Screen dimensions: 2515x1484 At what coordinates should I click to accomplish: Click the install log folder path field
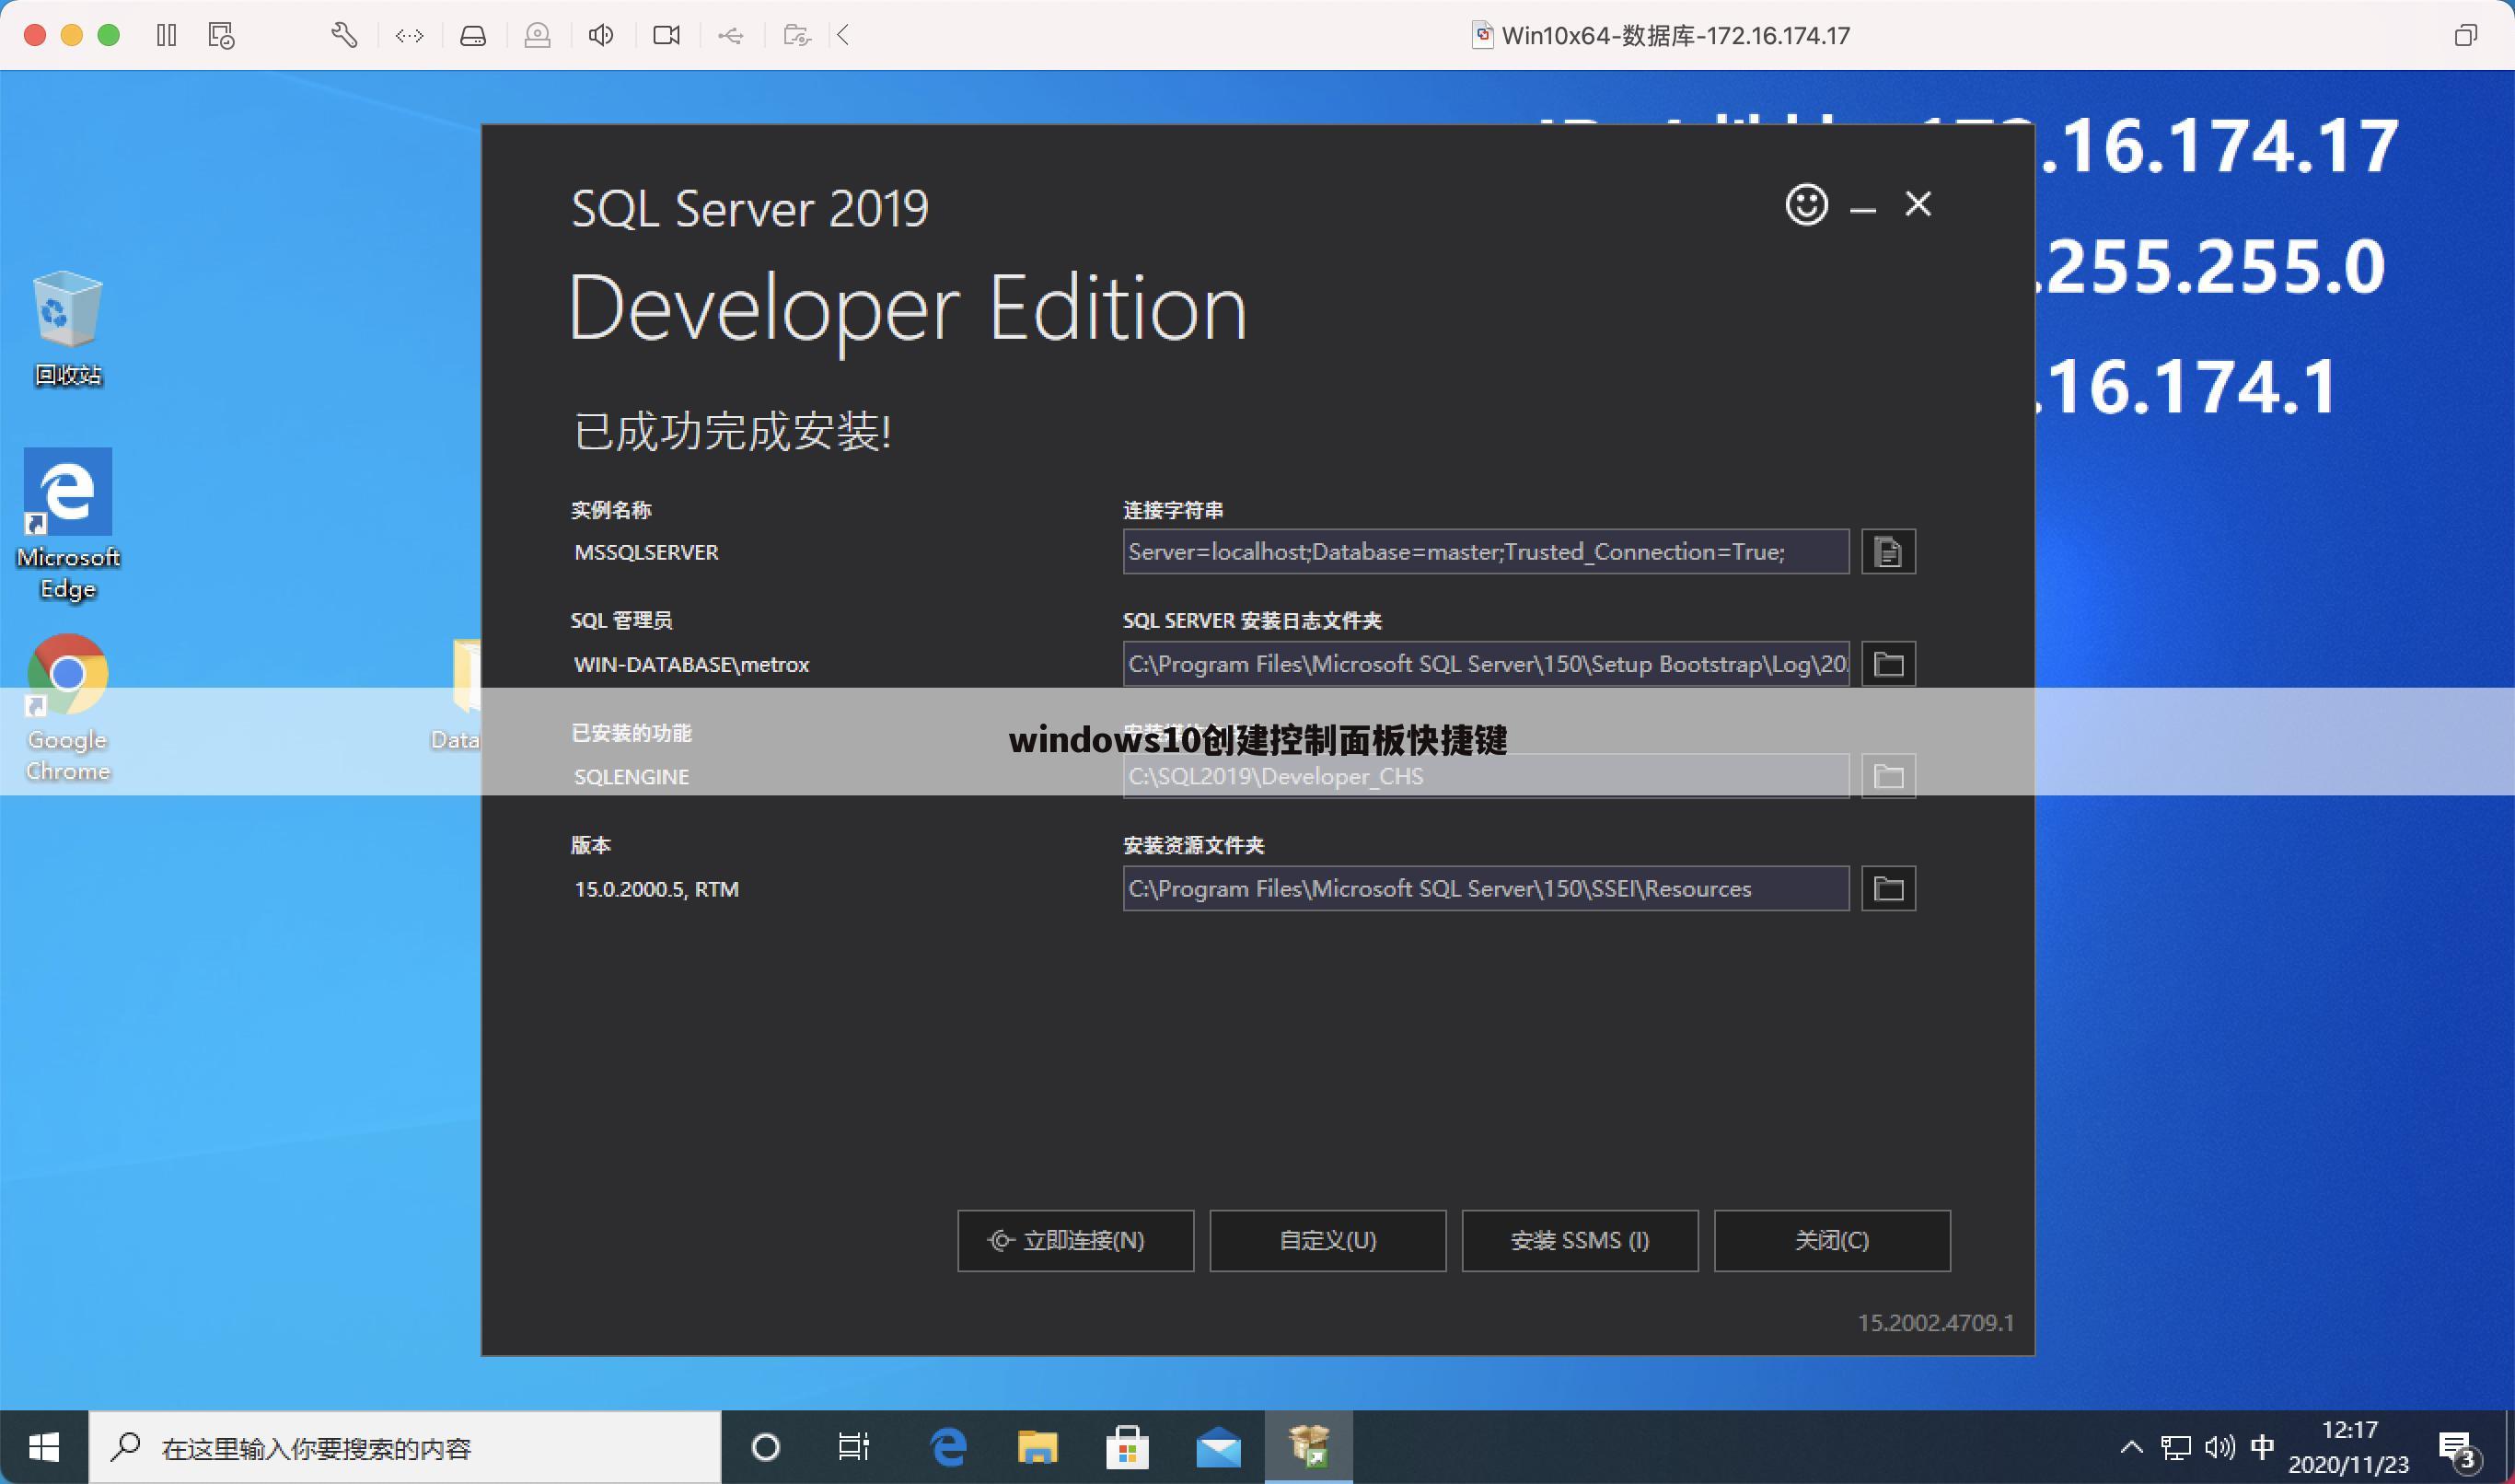(x=1486, y=664)
